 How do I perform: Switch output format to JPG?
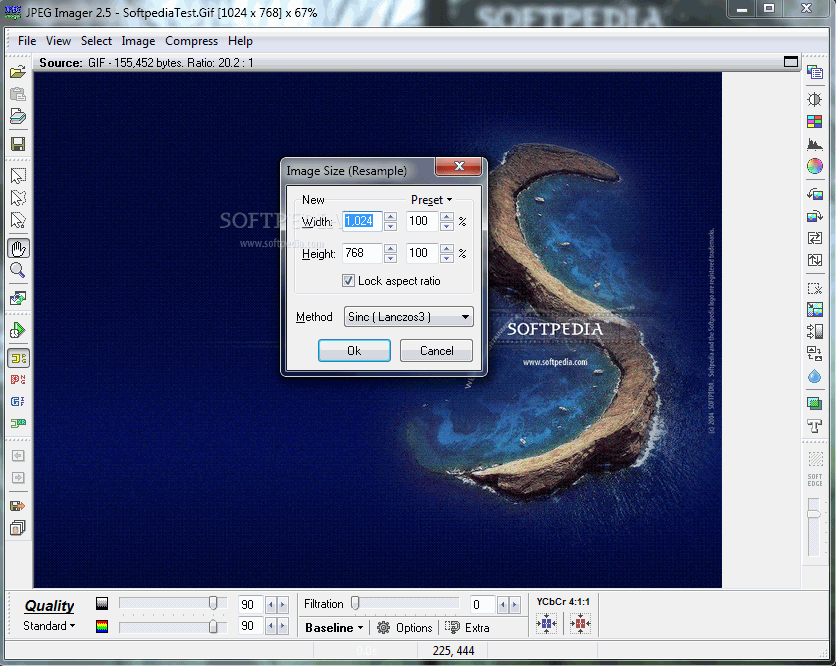(x=18, y=358)
